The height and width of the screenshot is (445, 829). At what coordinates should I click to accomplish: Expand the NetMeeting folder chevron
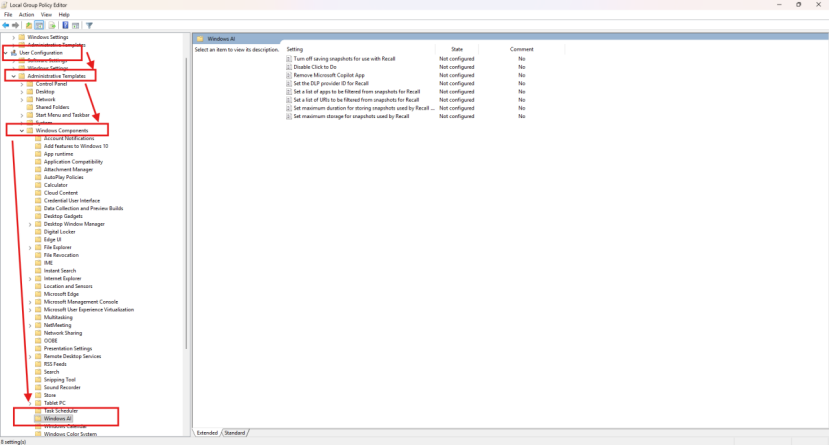tap(30, 326)
